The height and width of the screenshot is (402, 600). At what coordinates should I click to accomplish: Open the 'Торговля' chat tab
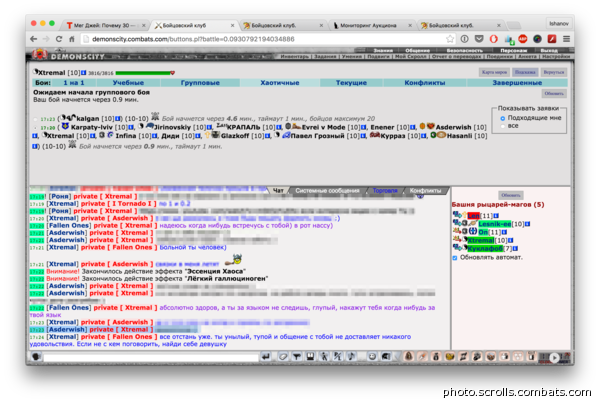point(385,190)
